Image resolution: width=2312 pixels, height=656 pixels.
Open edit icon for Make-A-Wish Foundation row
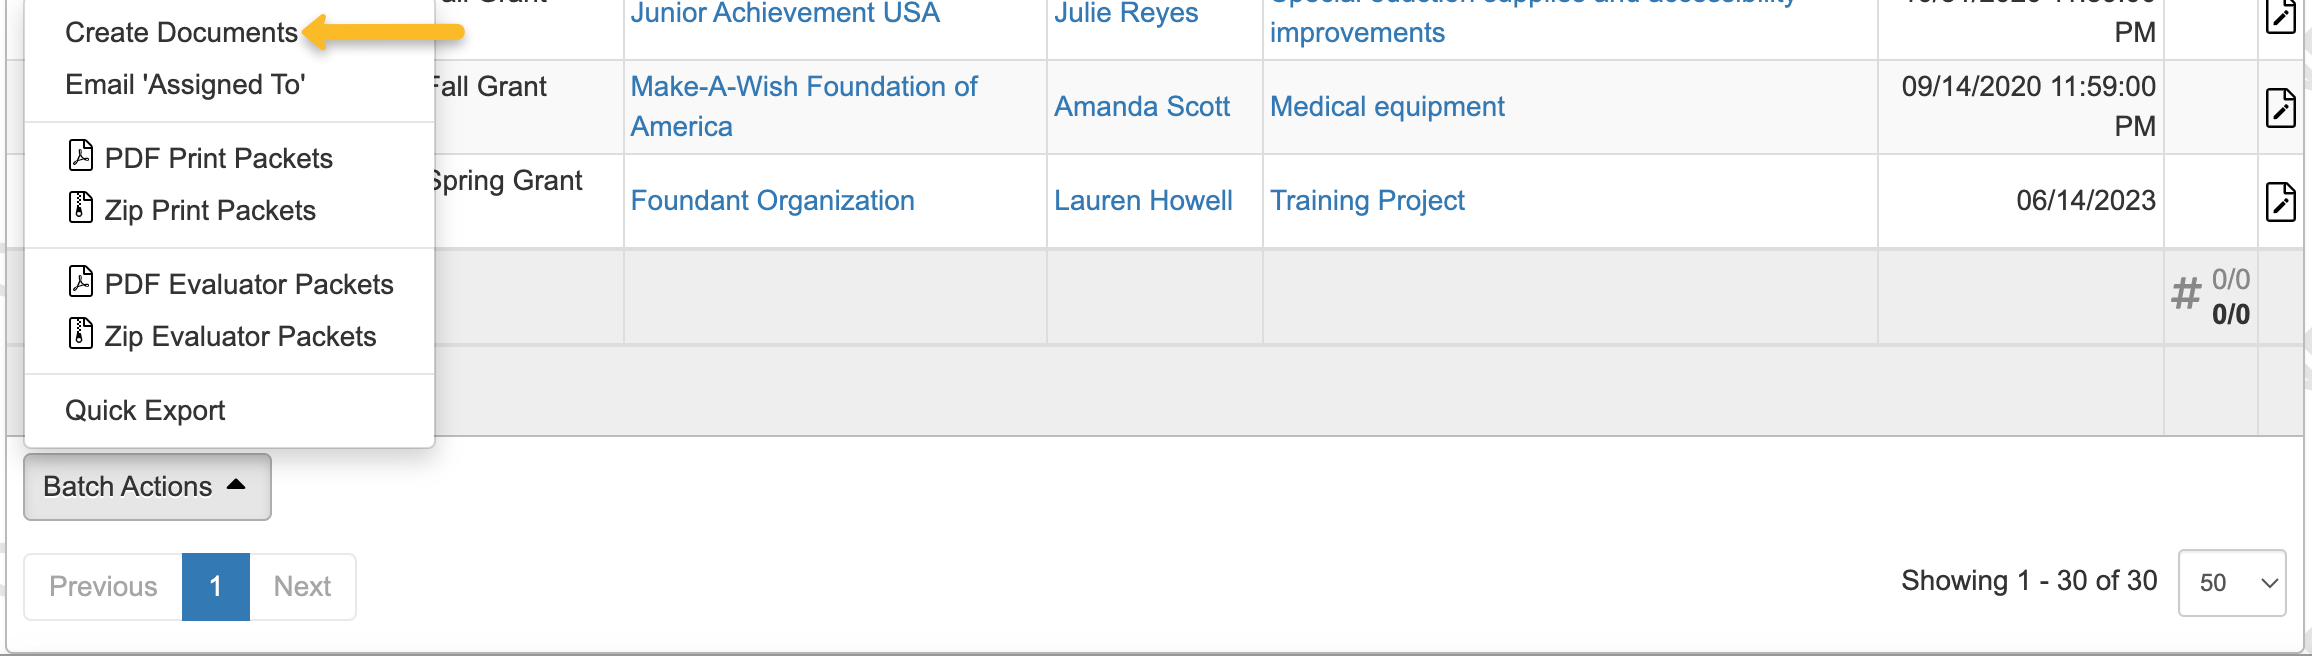click(2280, 107)
